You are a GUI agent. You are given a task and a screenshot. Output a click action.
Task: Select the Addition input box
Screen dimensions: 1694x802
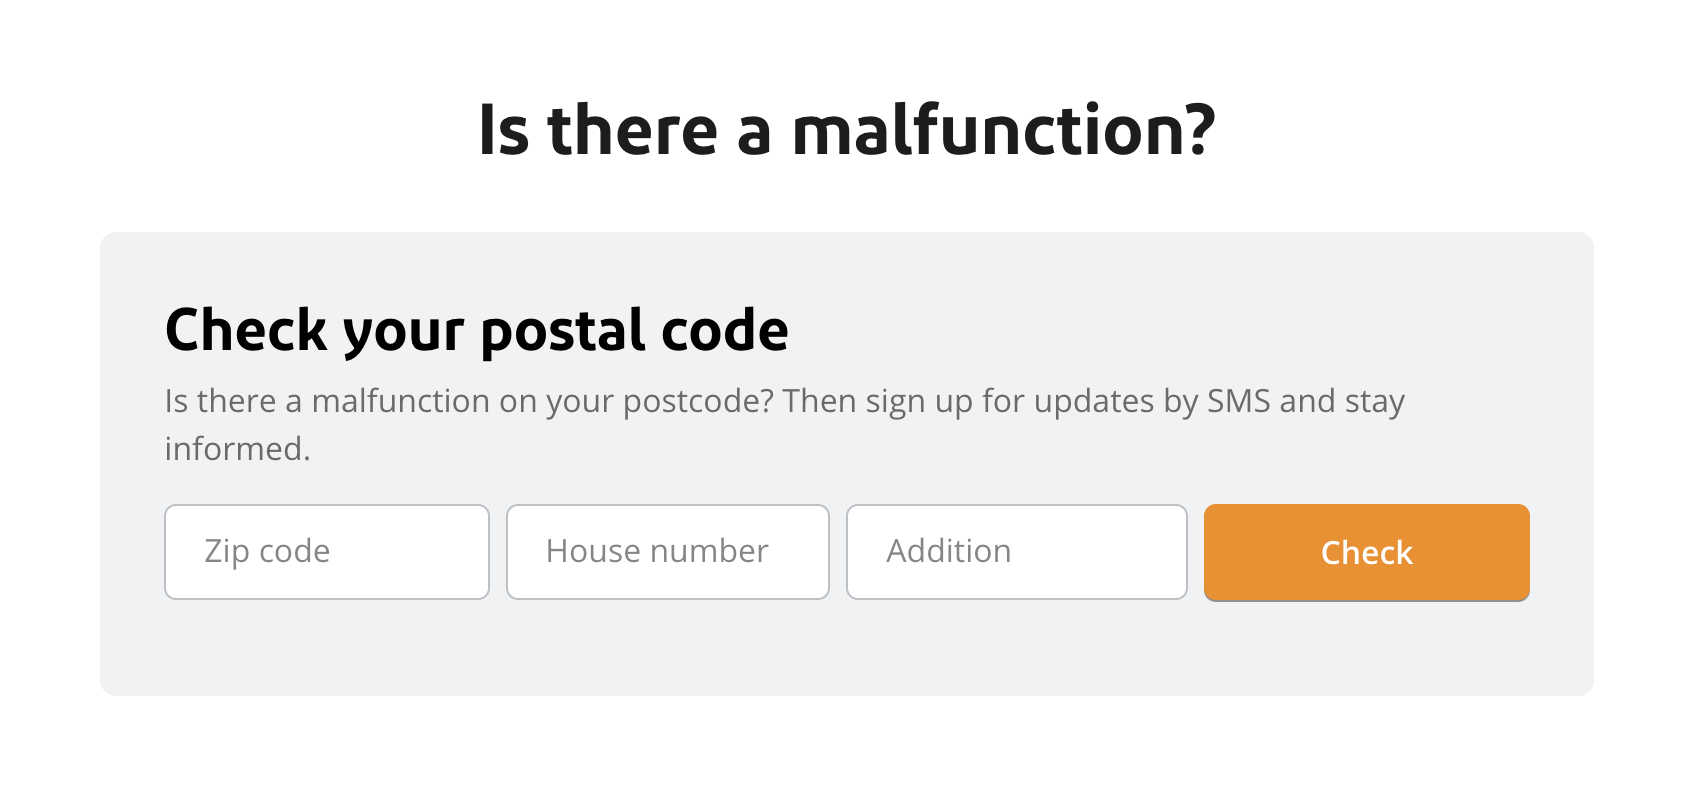tap(1016, 552)
